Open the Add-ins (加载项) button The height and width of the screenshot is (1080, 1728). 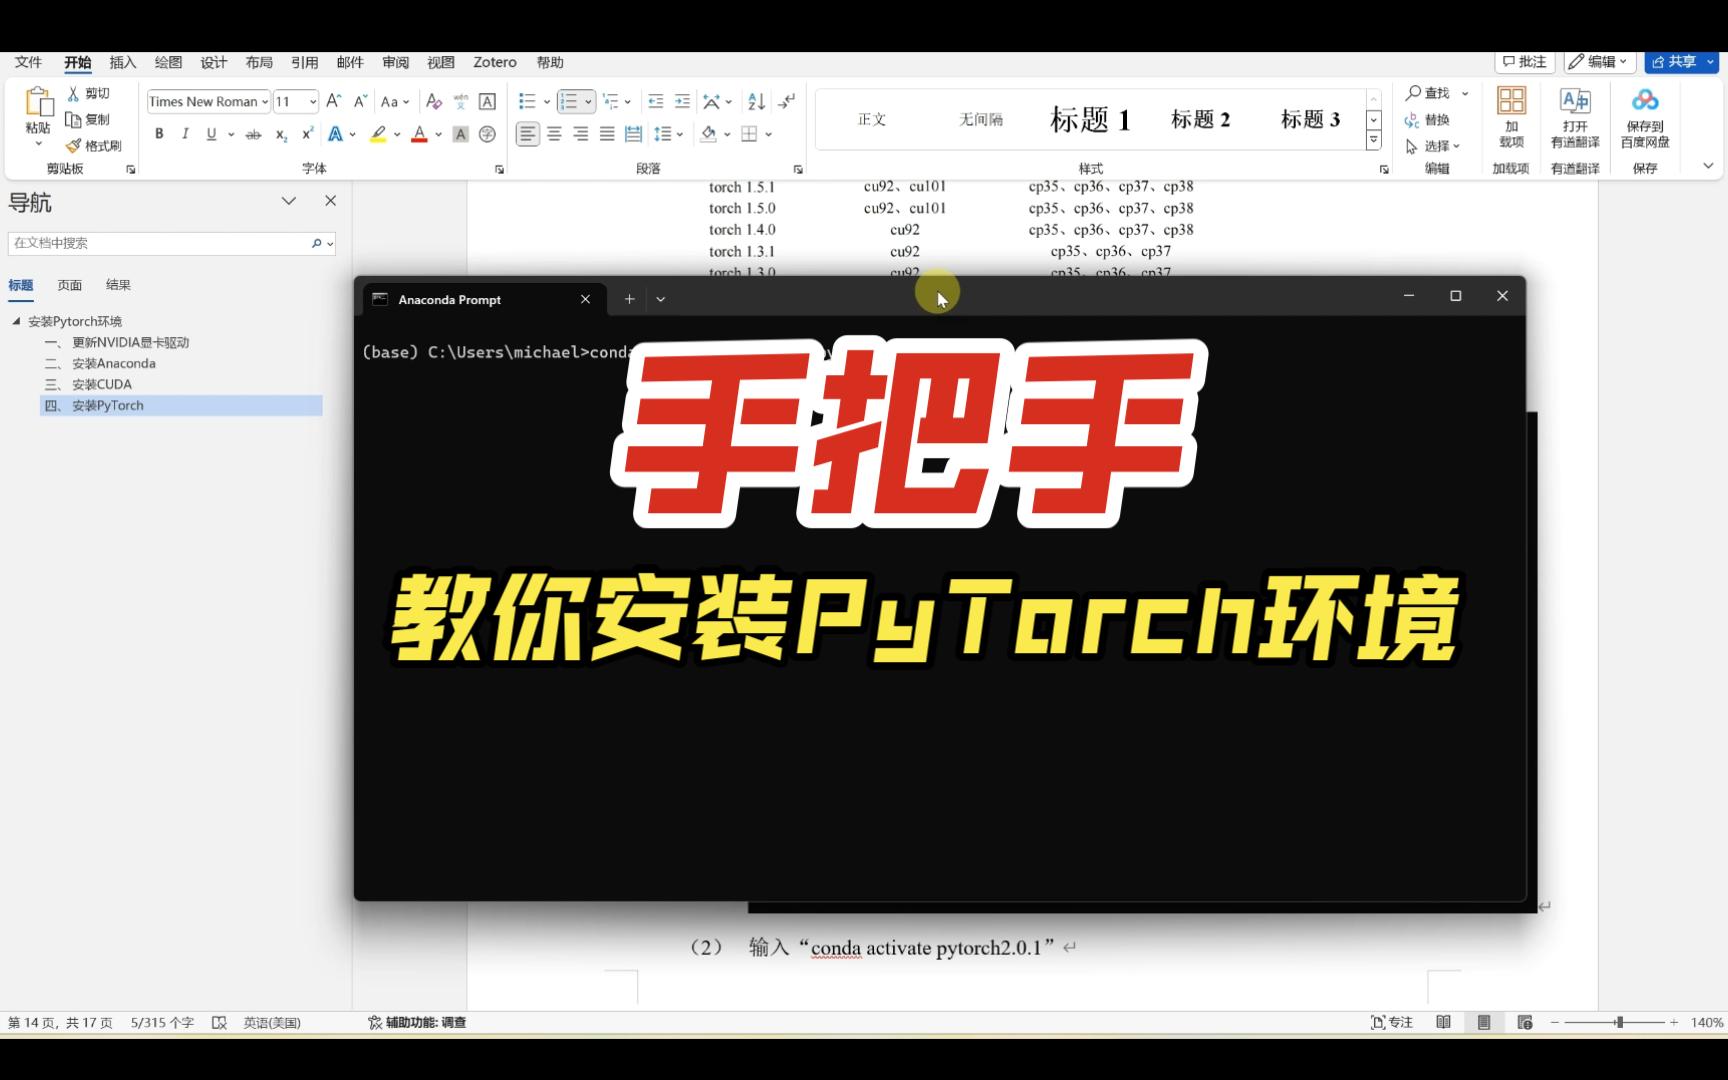pos(1511,118)
